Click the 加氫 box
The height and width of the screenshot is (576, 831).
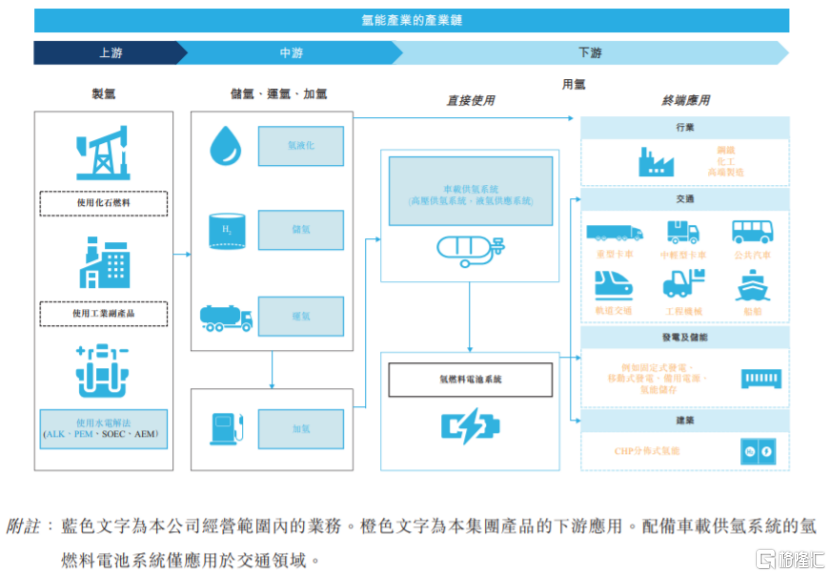pos(301,429)
